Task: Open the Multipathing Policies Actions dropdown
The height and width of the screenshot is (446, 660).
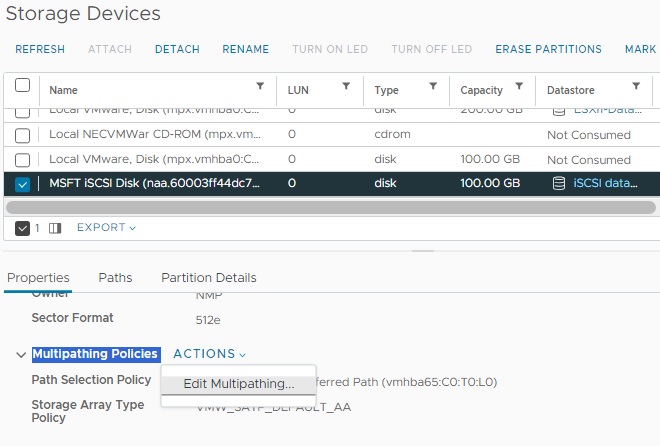Action: [209, 354]
